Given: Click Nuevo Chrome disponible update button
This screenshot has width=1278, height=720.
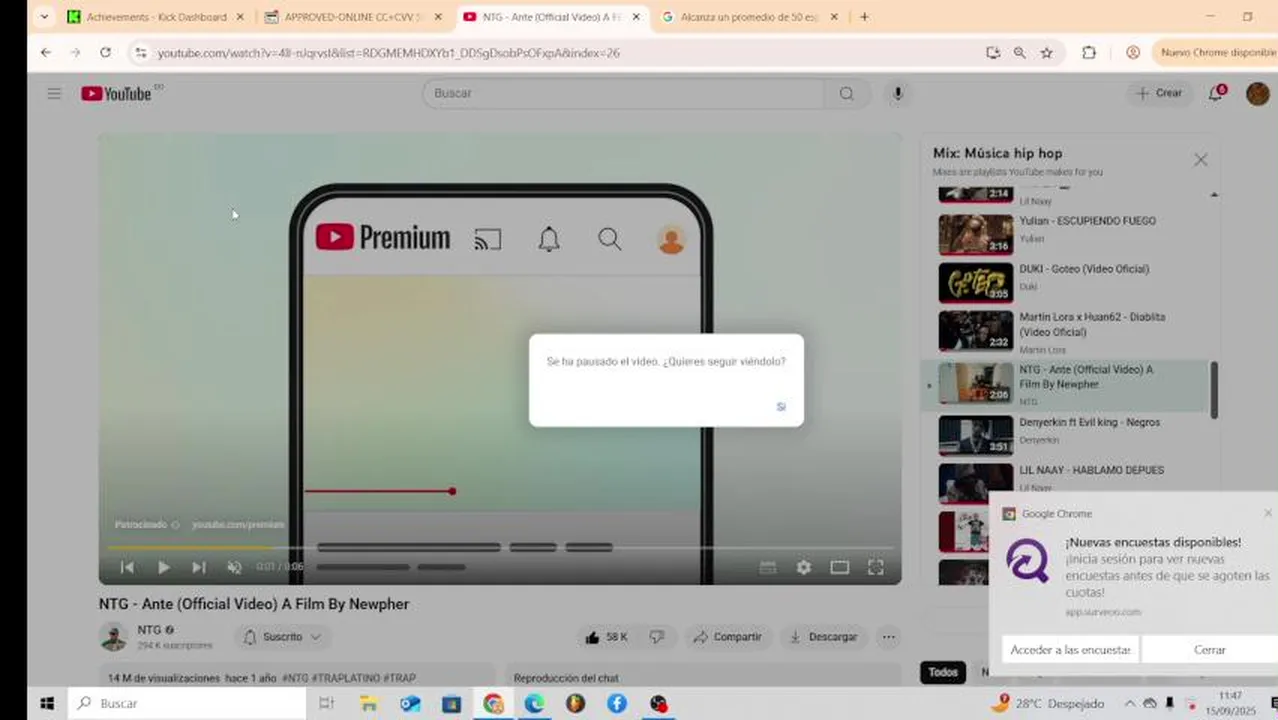Looking at the screenshot, I should (x=1214, y=53).
